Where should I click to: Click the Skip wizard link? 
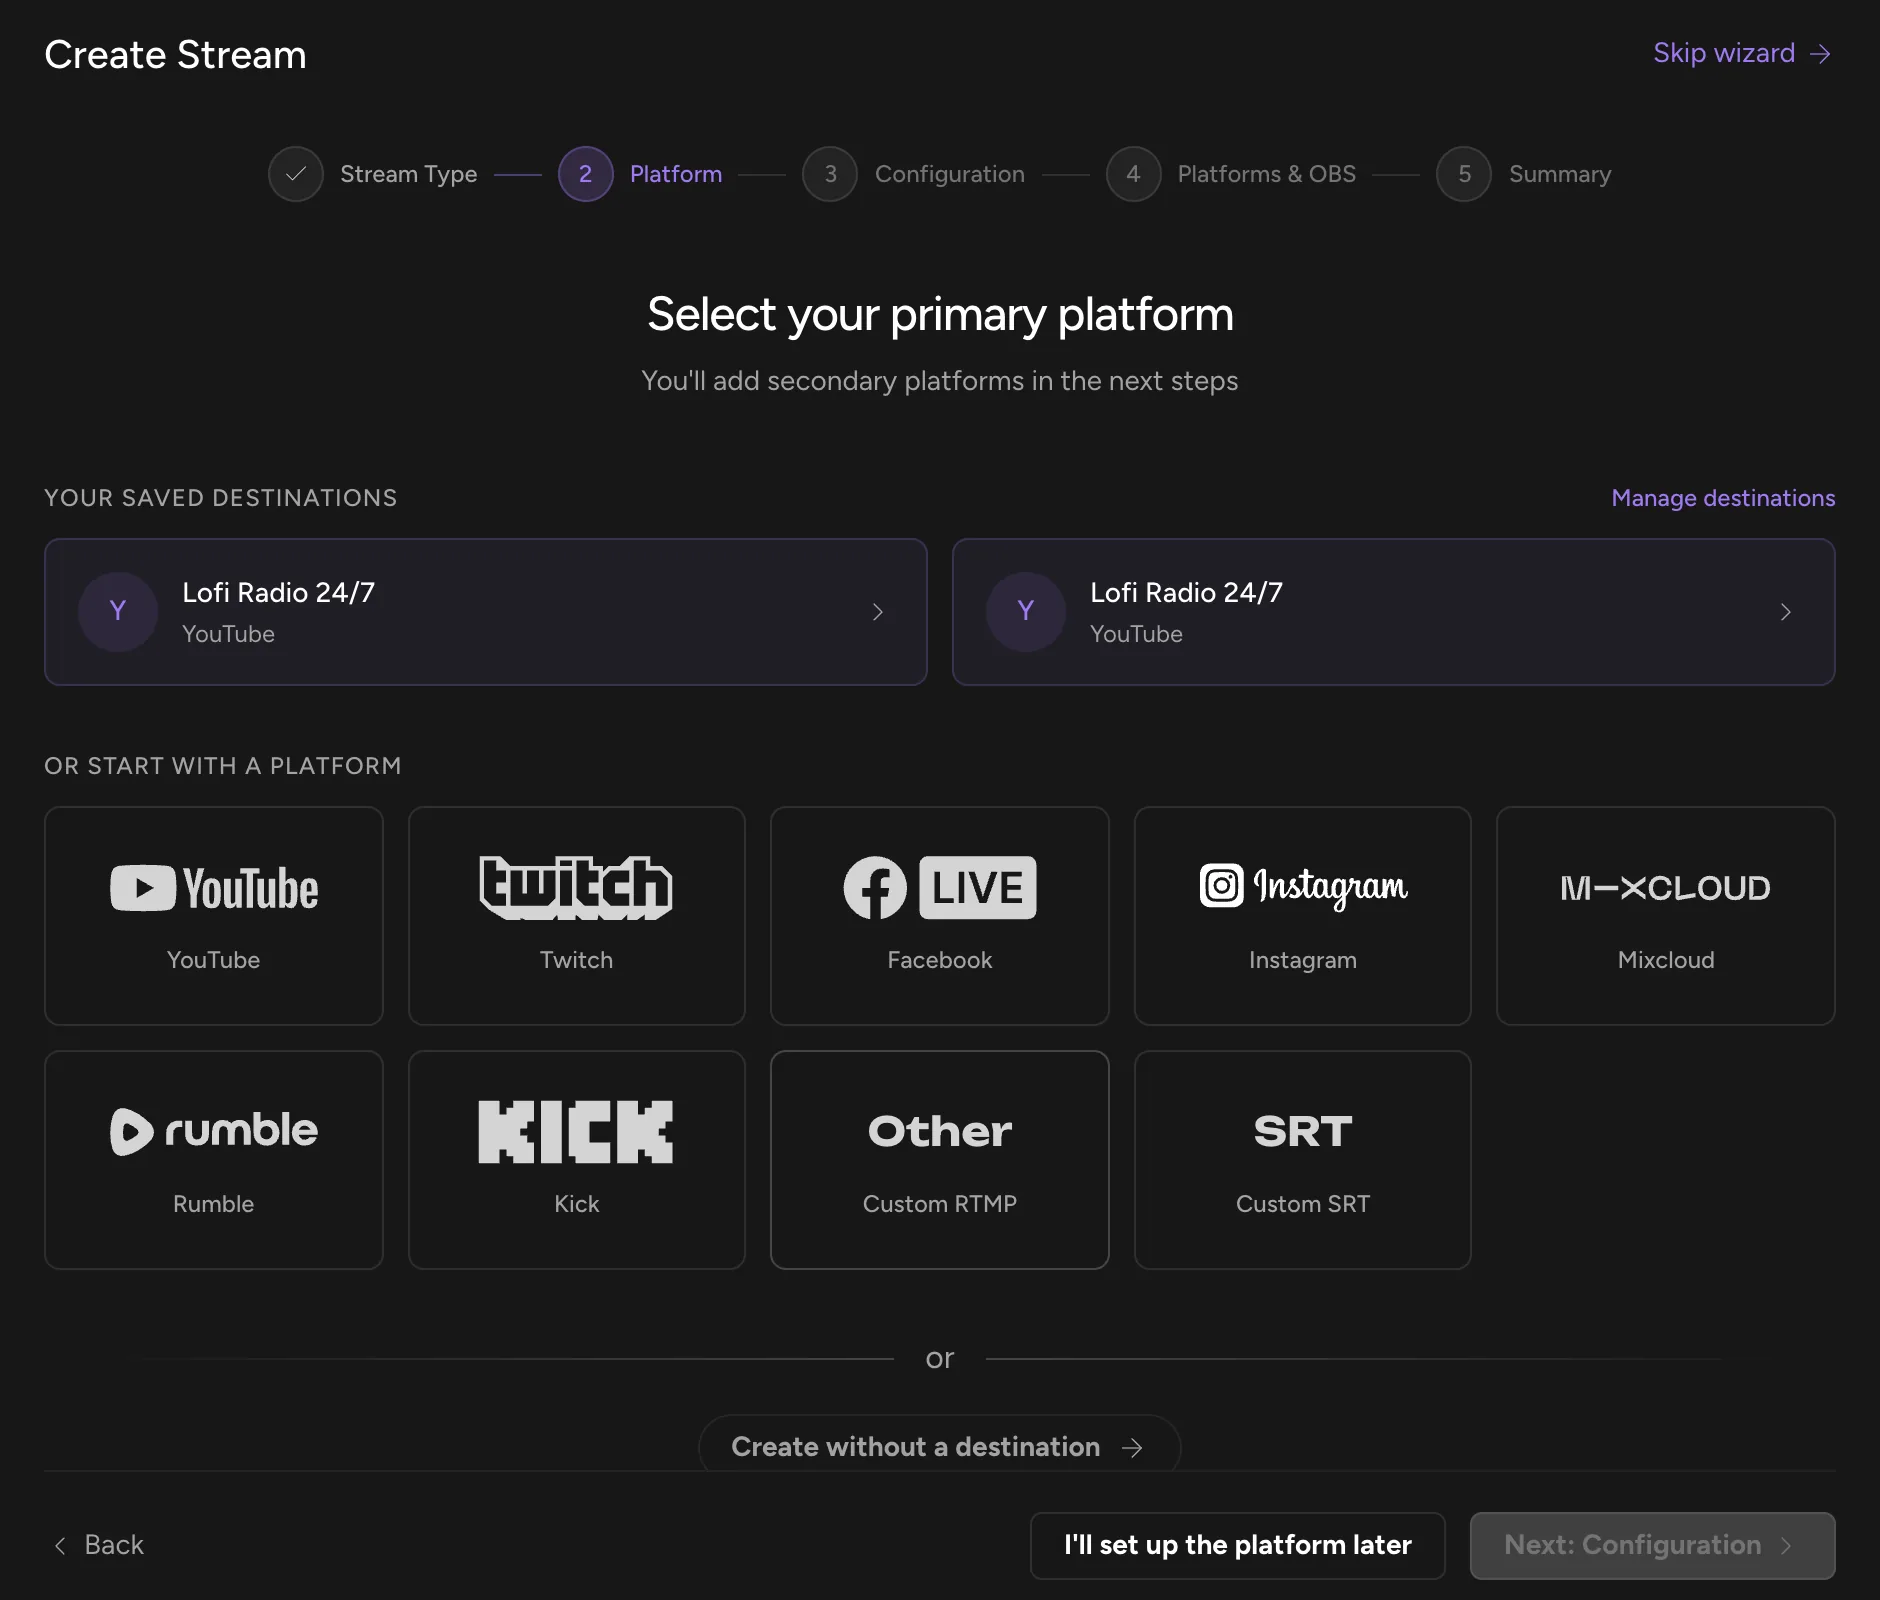pyautogui.click(x=1742, y=53)
